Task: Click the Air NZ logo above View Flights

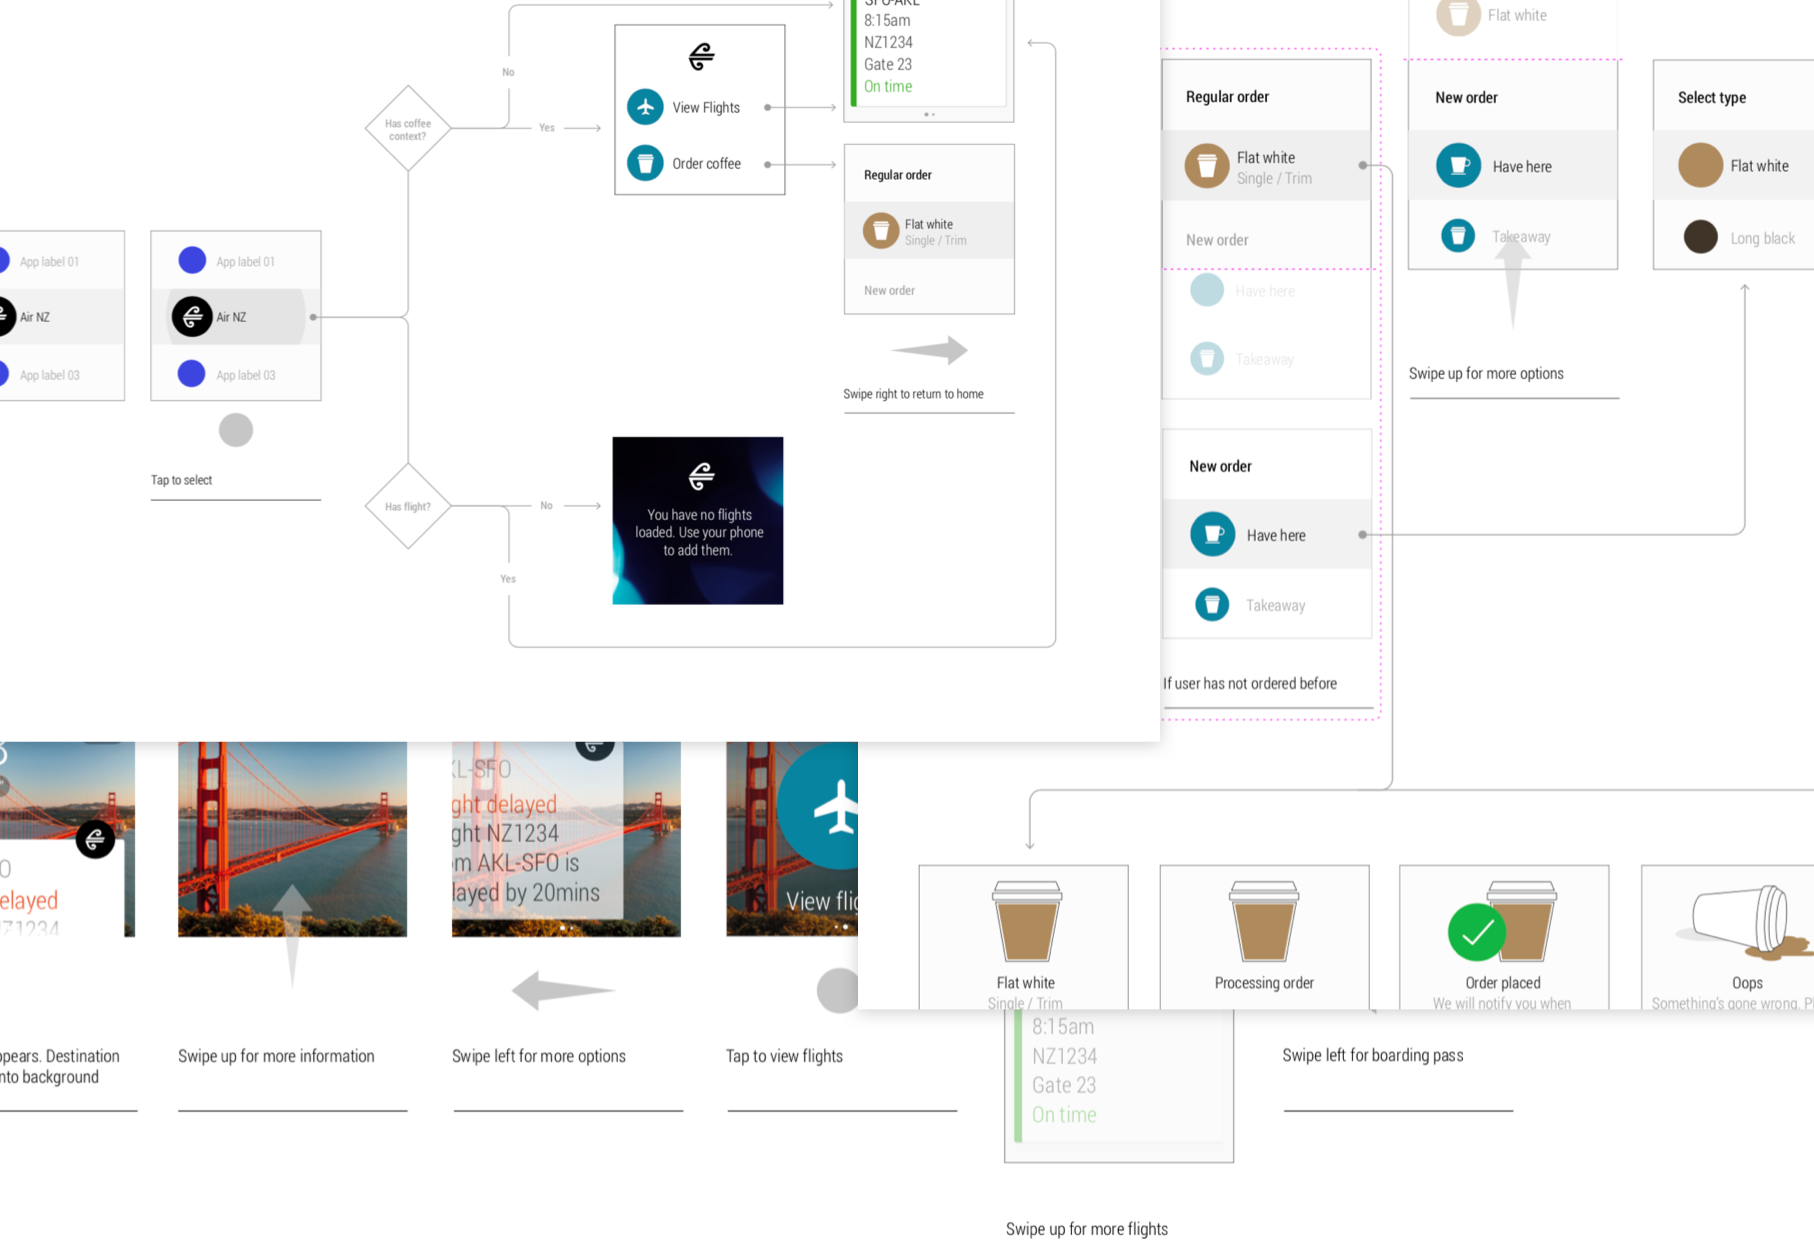Action: coord(701,57)
